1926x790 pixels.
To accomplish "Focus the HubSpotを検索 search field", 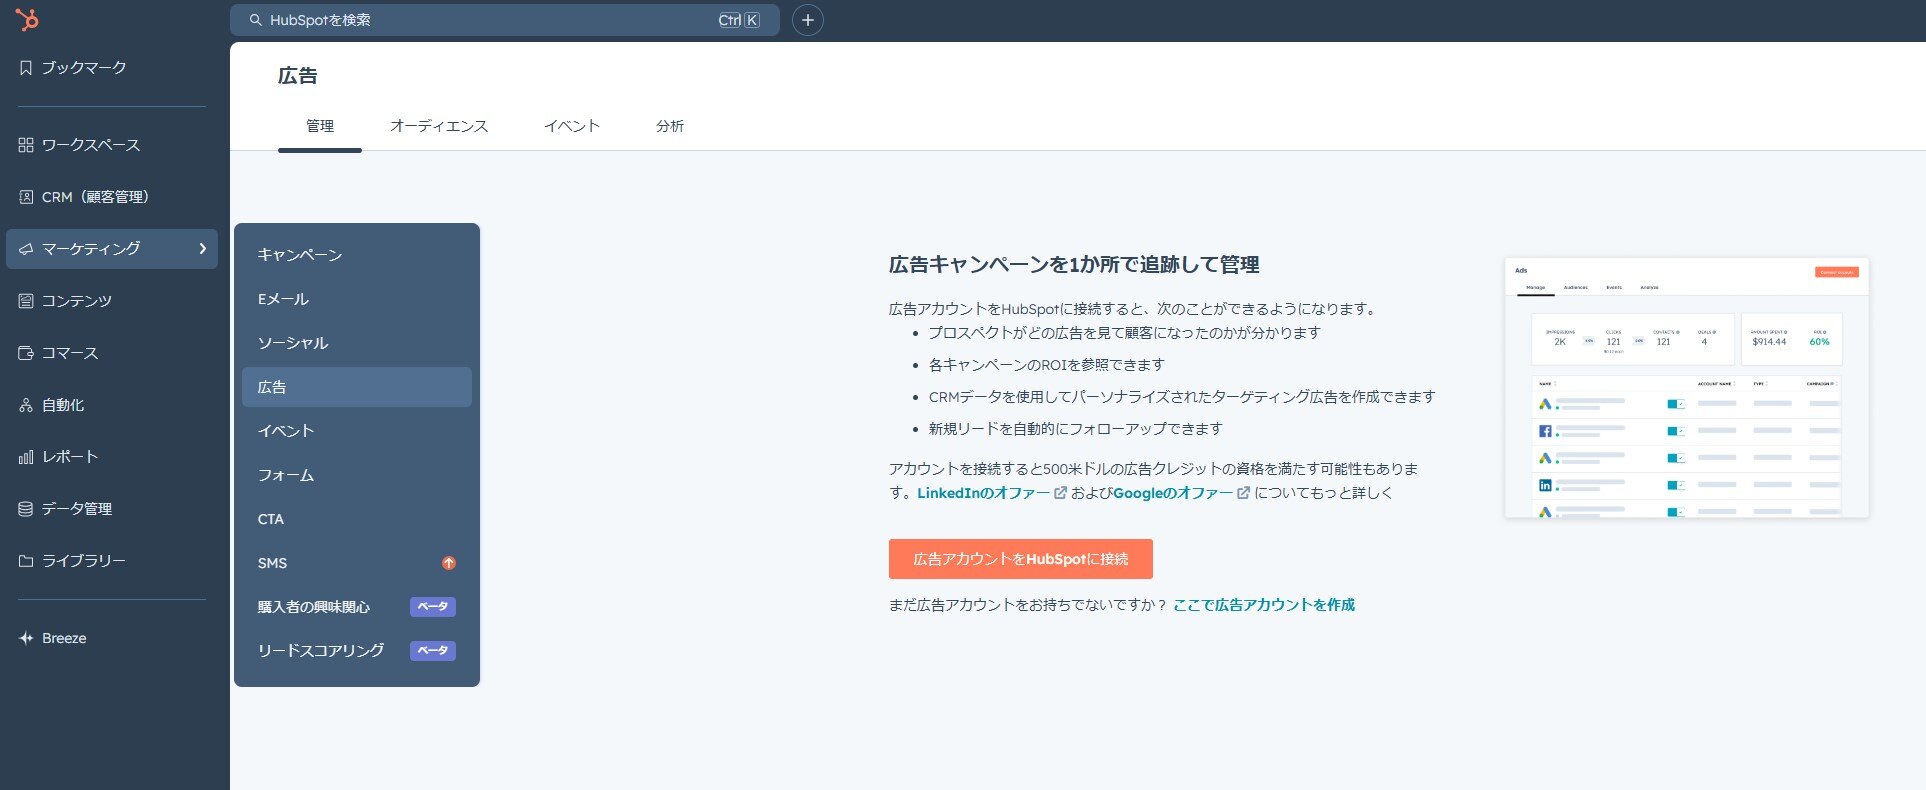I will (505, 20).
